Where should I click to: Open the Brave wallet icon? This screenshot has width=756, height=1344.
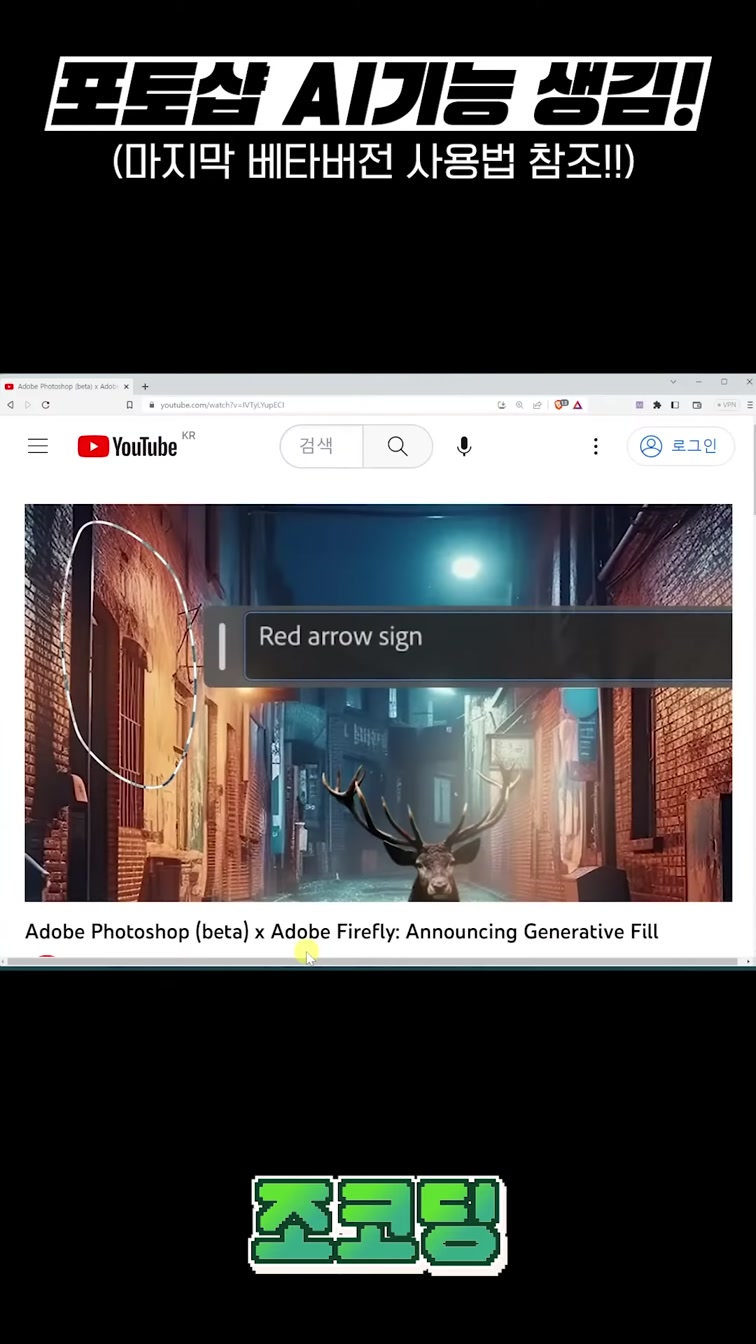coord(697,405)
